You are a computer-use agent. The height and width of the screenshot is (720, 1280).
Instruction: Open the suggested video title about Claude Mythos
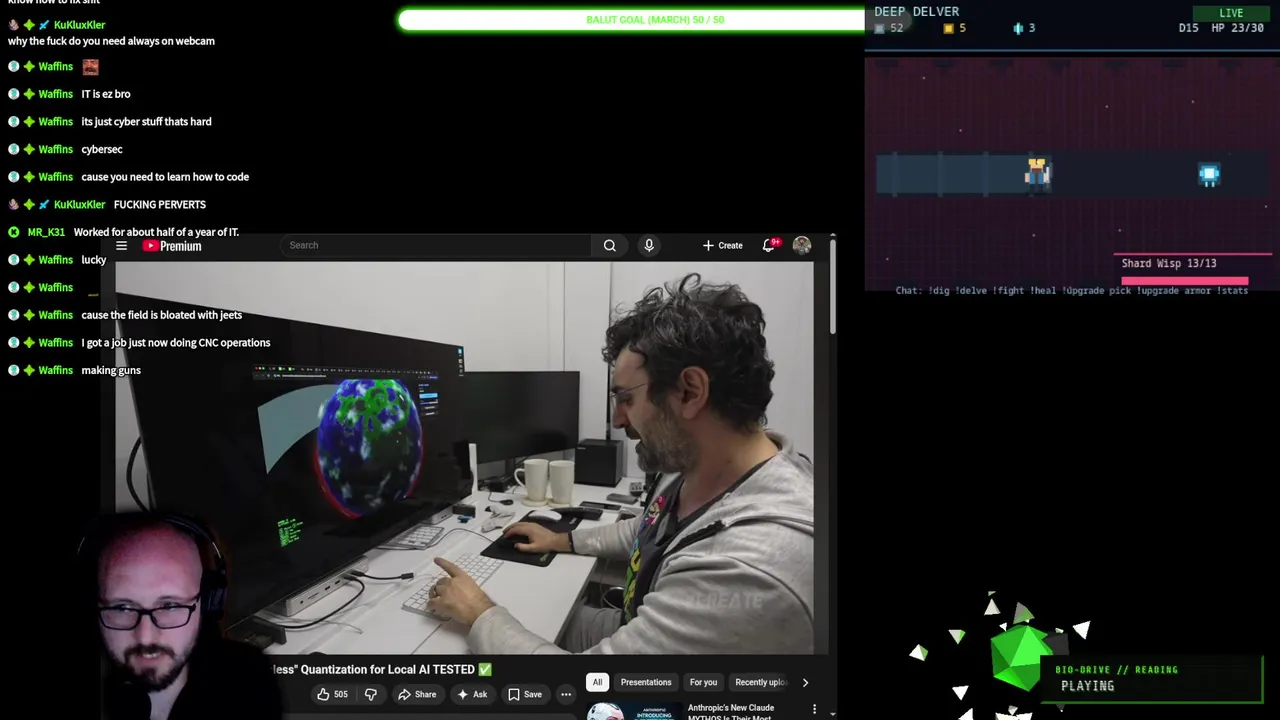pos(731,712)
